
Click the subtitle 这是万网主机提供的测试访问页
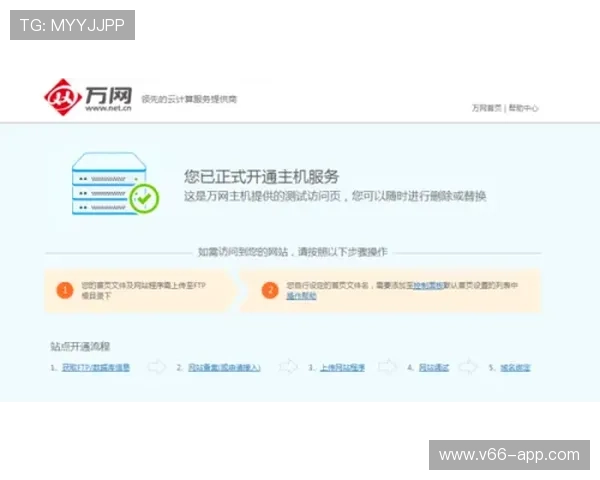(262, 196)
